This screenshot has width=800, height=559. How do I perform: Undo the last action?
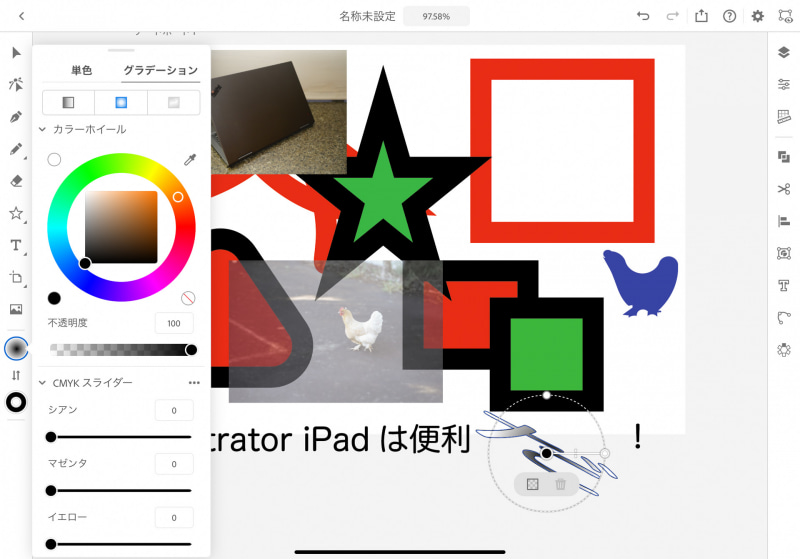coord(643,16)
